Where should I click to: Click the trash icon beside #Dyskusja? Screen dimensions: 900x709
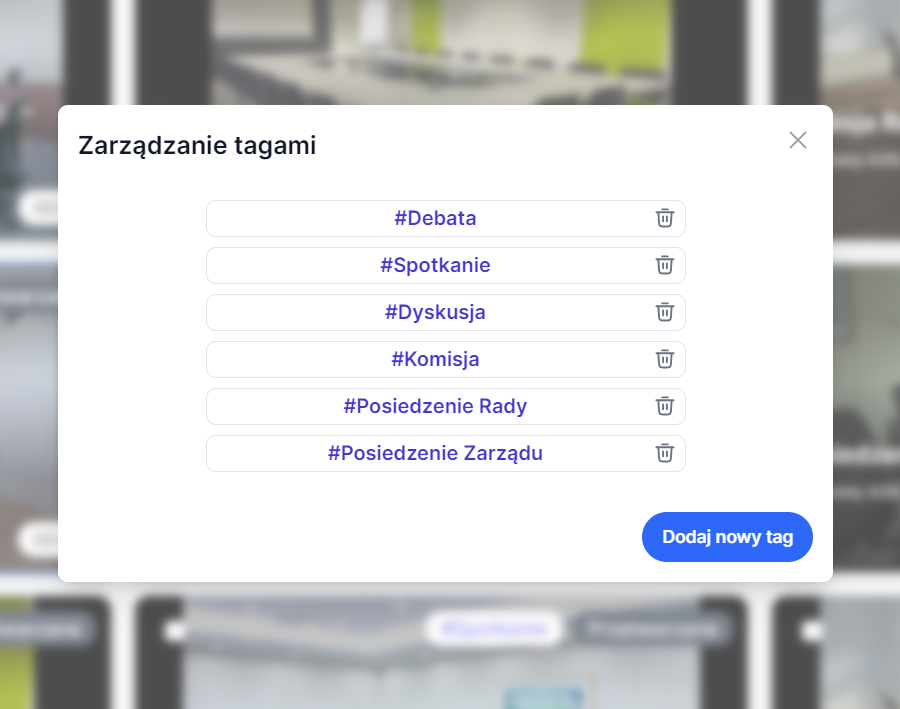[665, 312]
